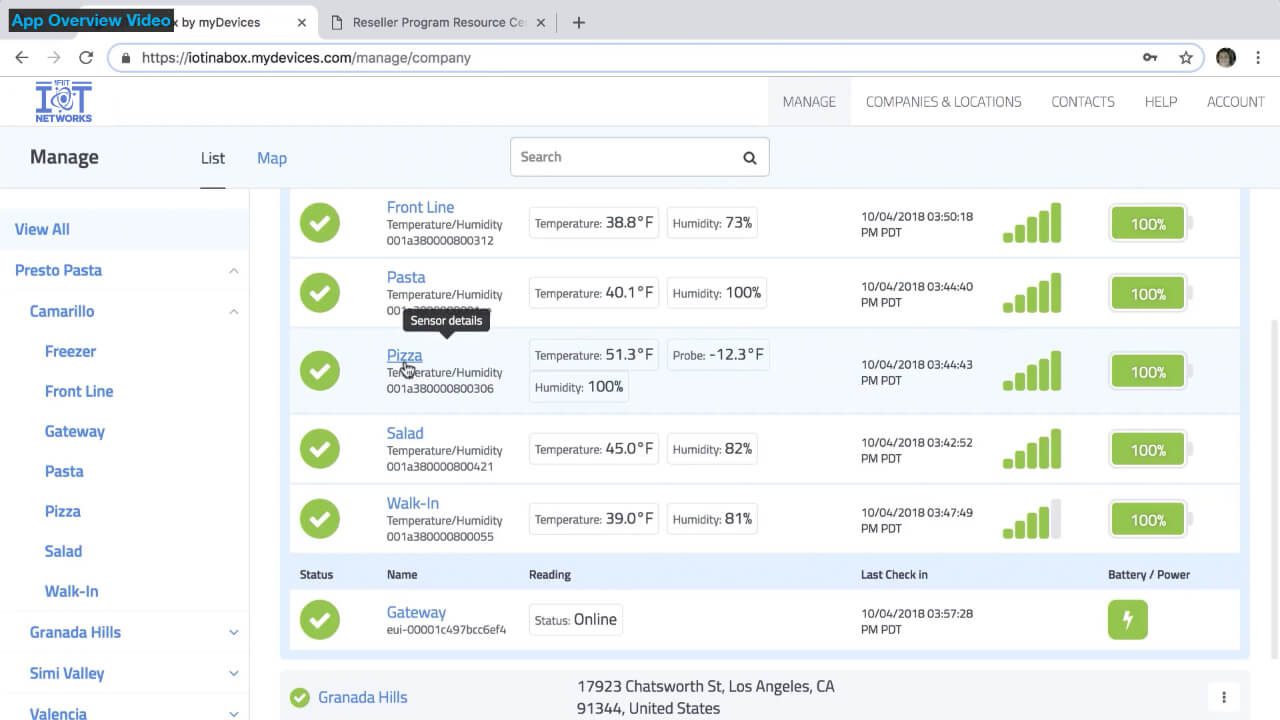The image size is (1280, 720).
Task: Expand the Simi Valley location
Action: (x=233, y=674)
